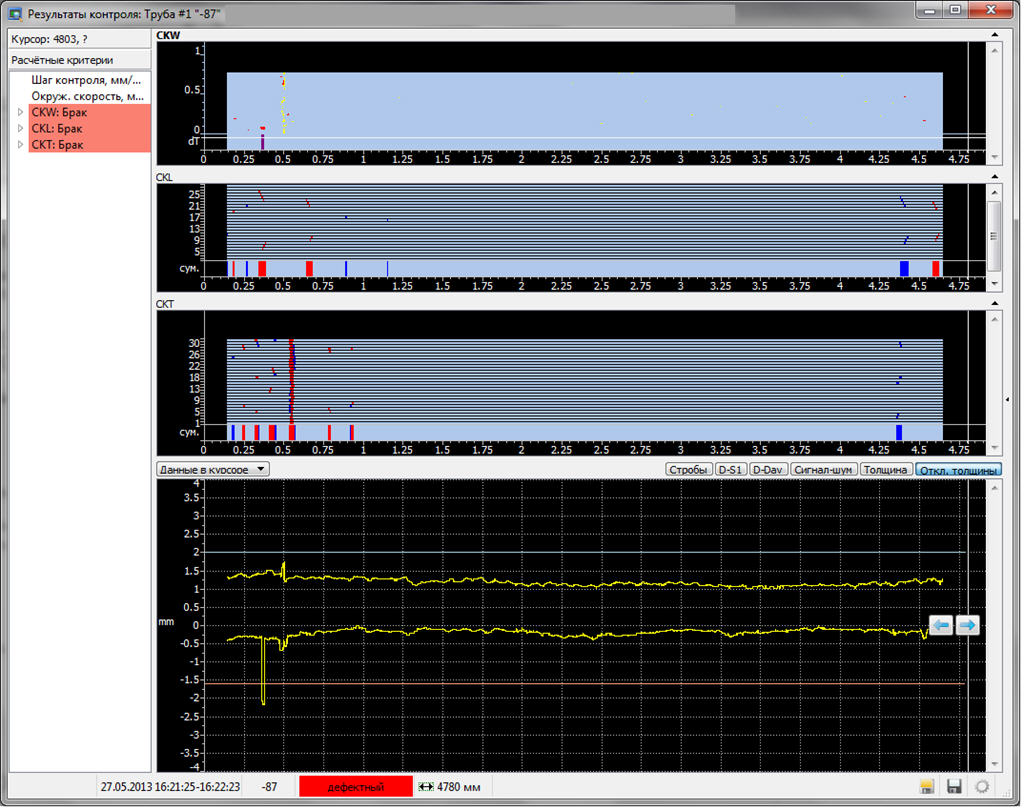Select the Окруж. скорость row
Image resolution: width=1024 pixels, height=810 pixels.
point(87,97)
